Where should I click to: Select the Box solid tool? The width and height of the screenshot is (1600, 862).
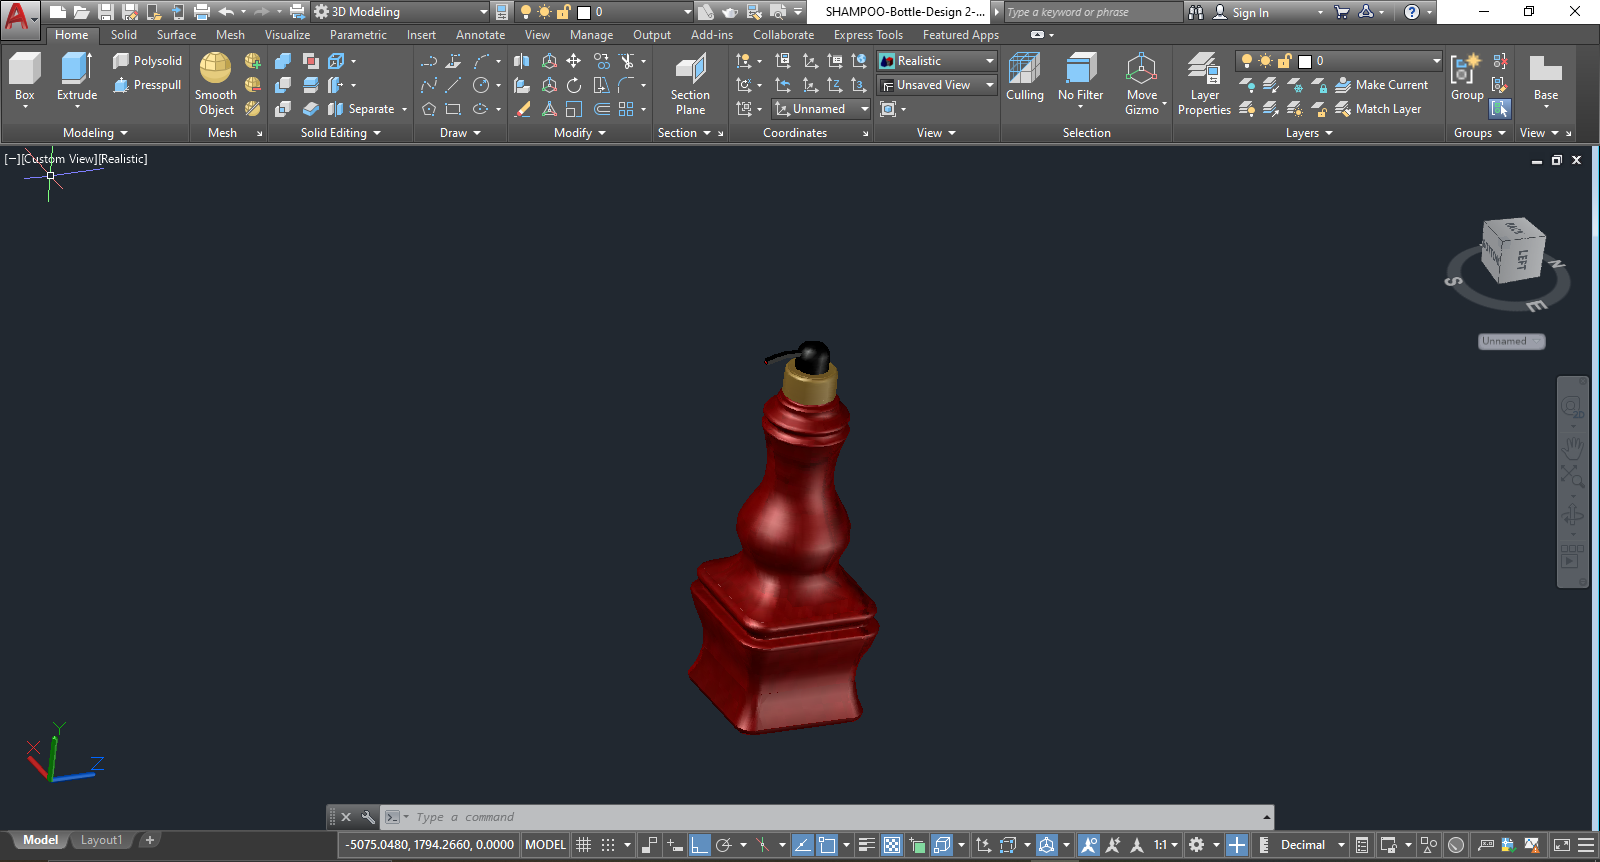(x=24, y=78)
